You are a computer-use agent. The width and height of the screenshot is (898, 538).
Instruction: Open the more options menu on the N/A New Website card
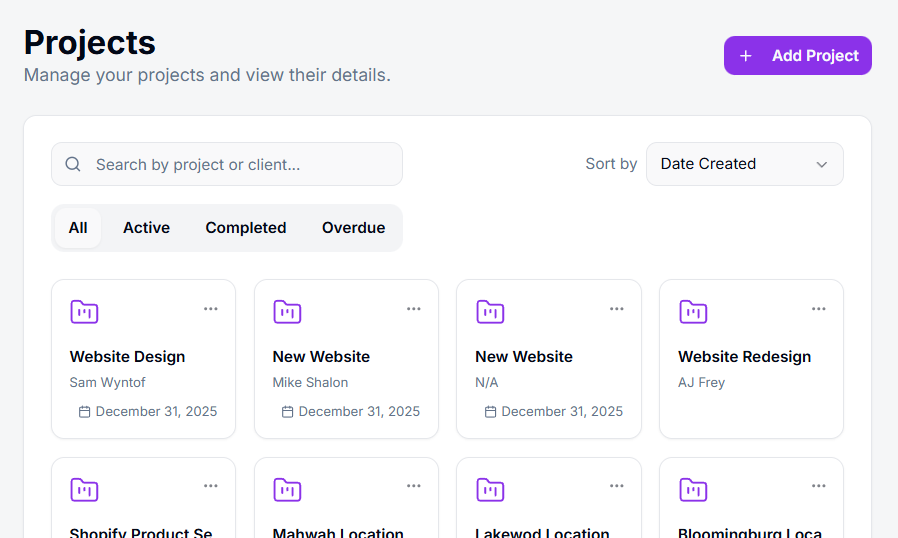point(616,309)
